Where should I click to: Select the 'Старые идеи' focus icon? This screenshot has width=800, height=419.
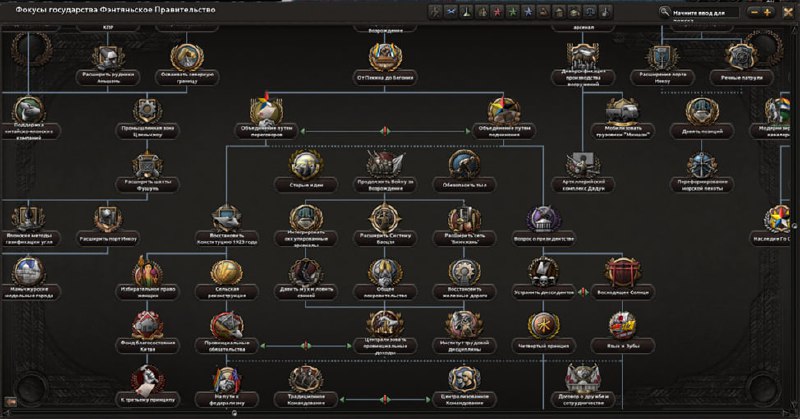(x=306, y=164)
